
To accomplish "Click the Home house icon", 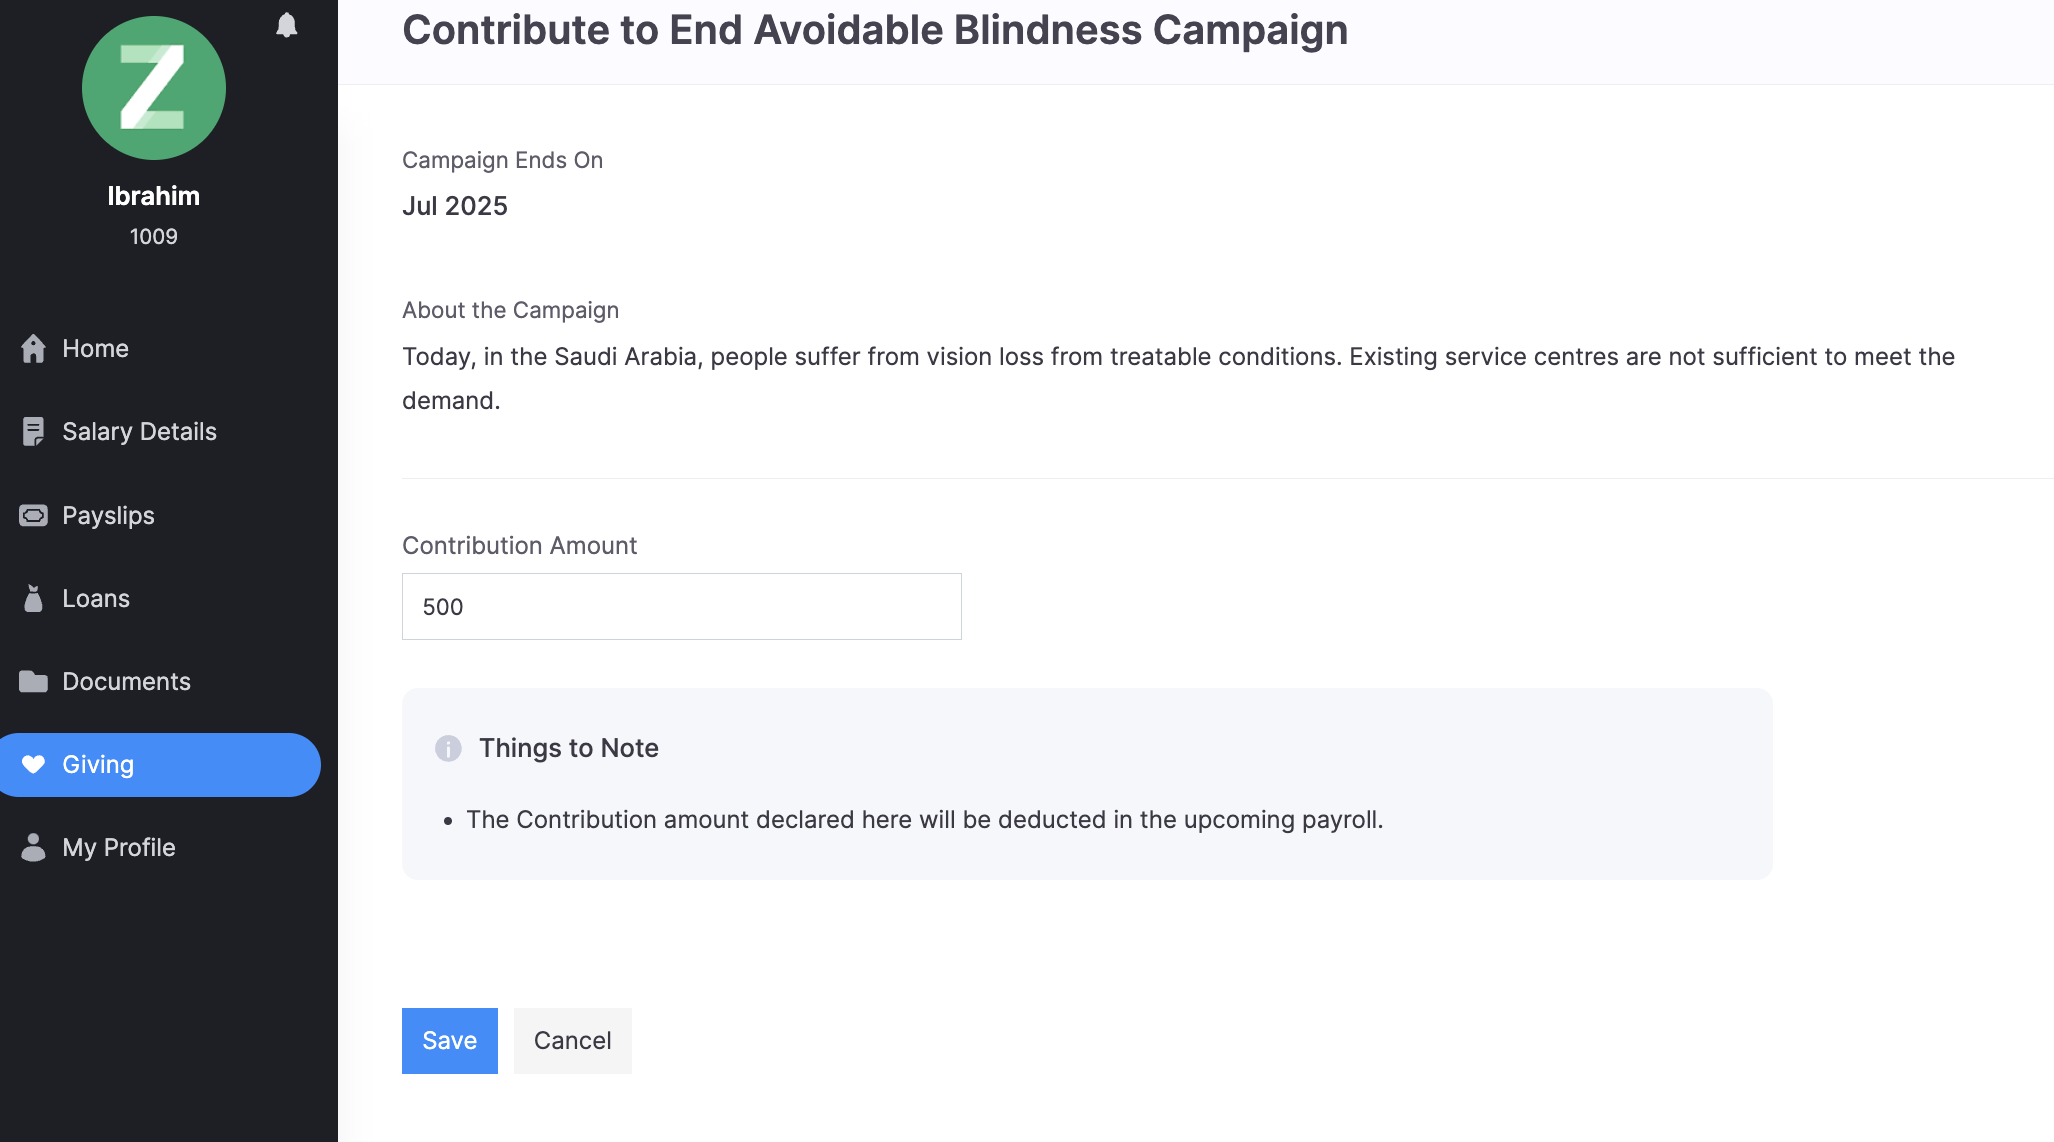I will coord(33,348).
